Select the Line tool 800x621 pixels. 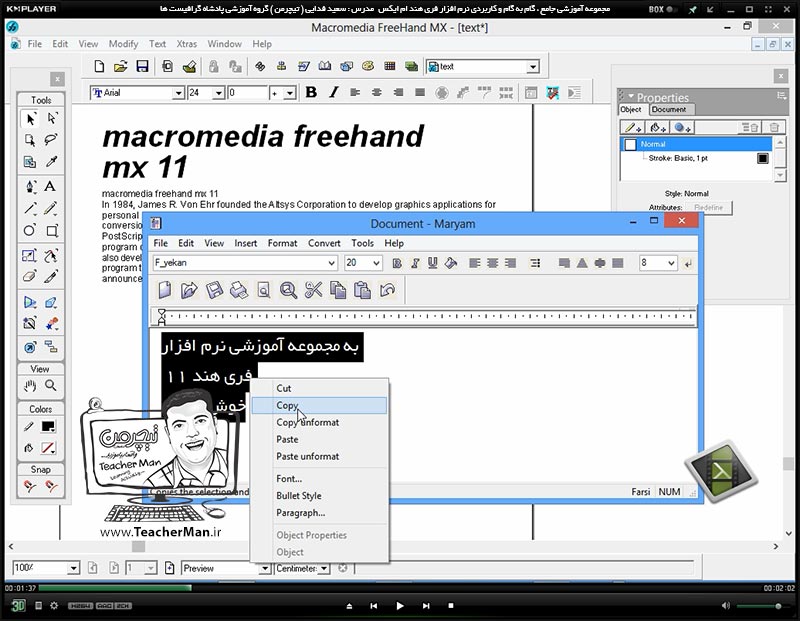click(30, 209)
